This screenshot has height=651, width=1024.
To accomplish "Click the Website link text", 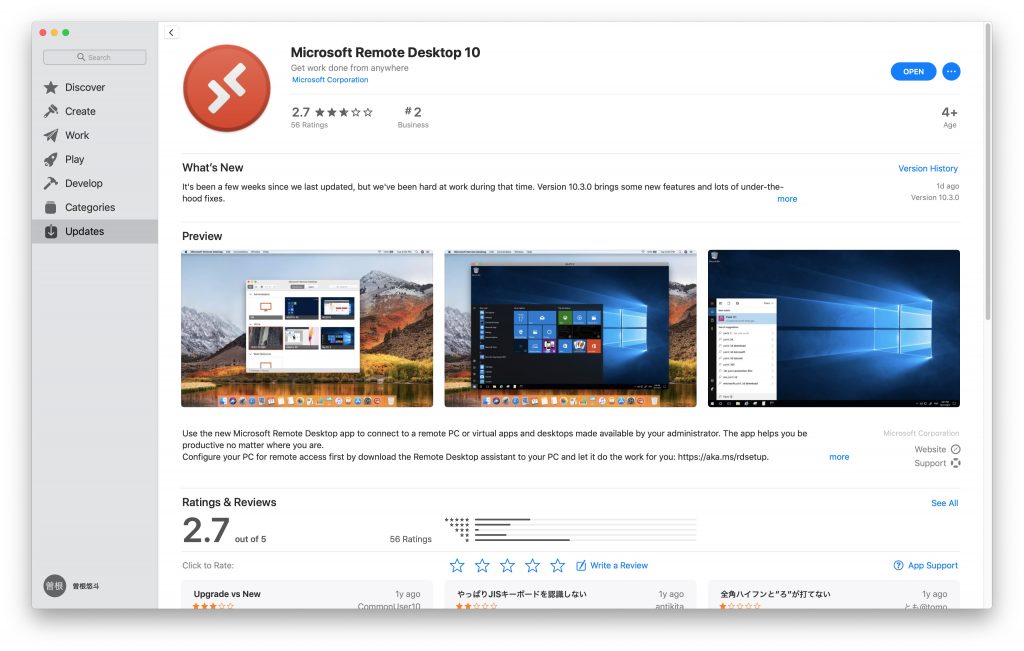I will [930, 449].
